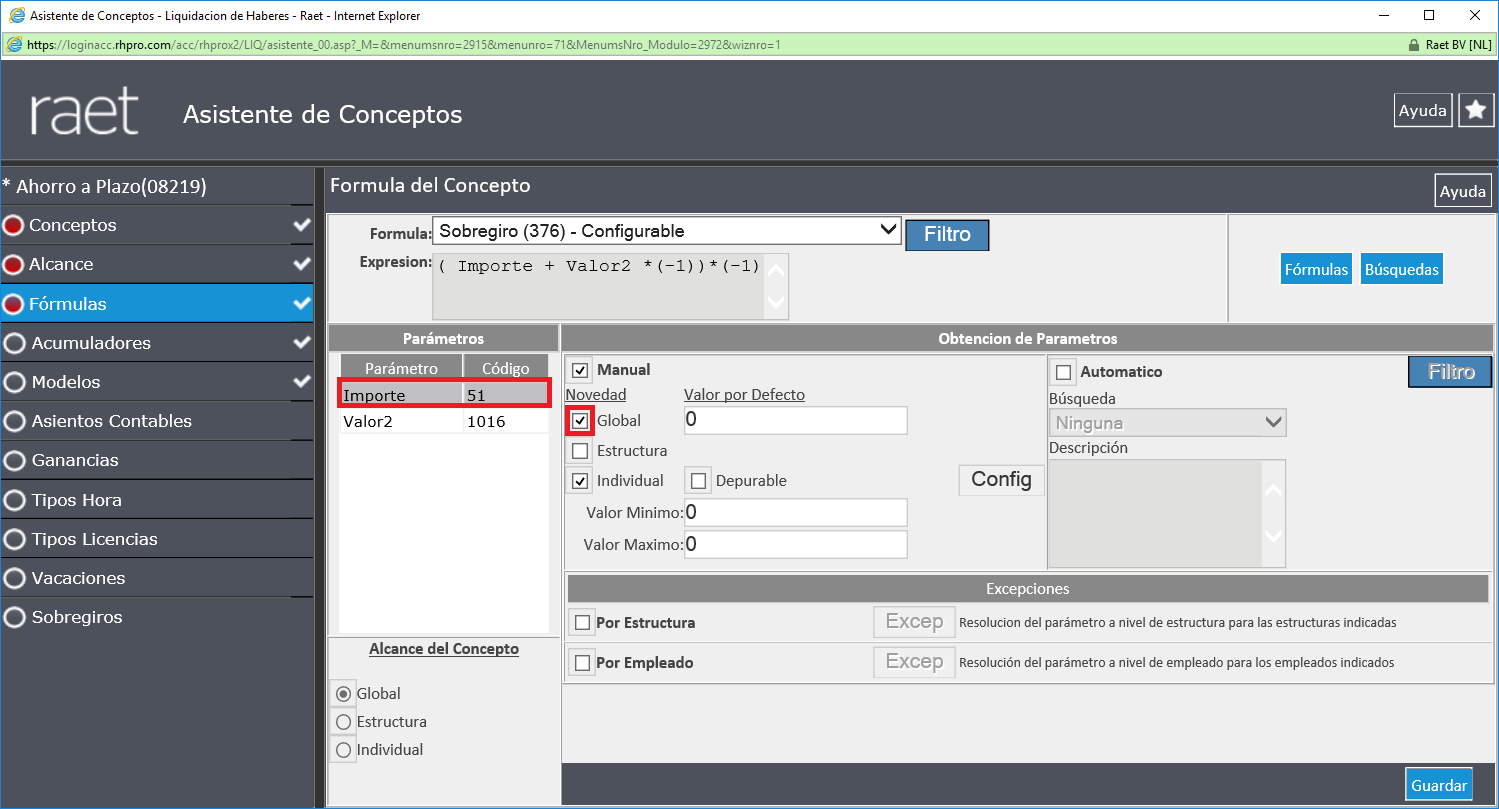Click the Internet Explorer icon in title bar

(x=15, y=15)
